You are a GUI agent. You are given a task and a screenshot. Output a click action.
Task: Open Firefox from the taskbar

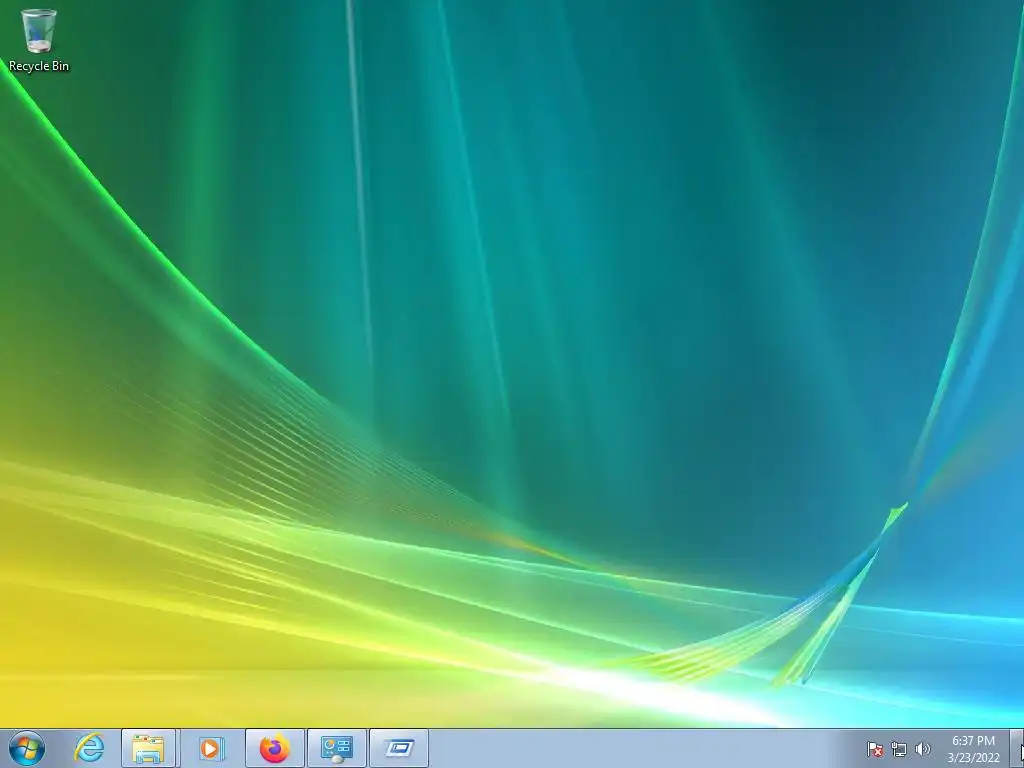pos(275,748)
